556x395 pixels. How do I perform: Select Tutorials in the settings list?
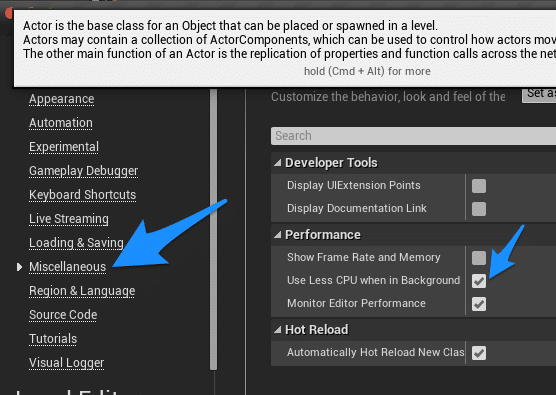click(x=53, y=339)
